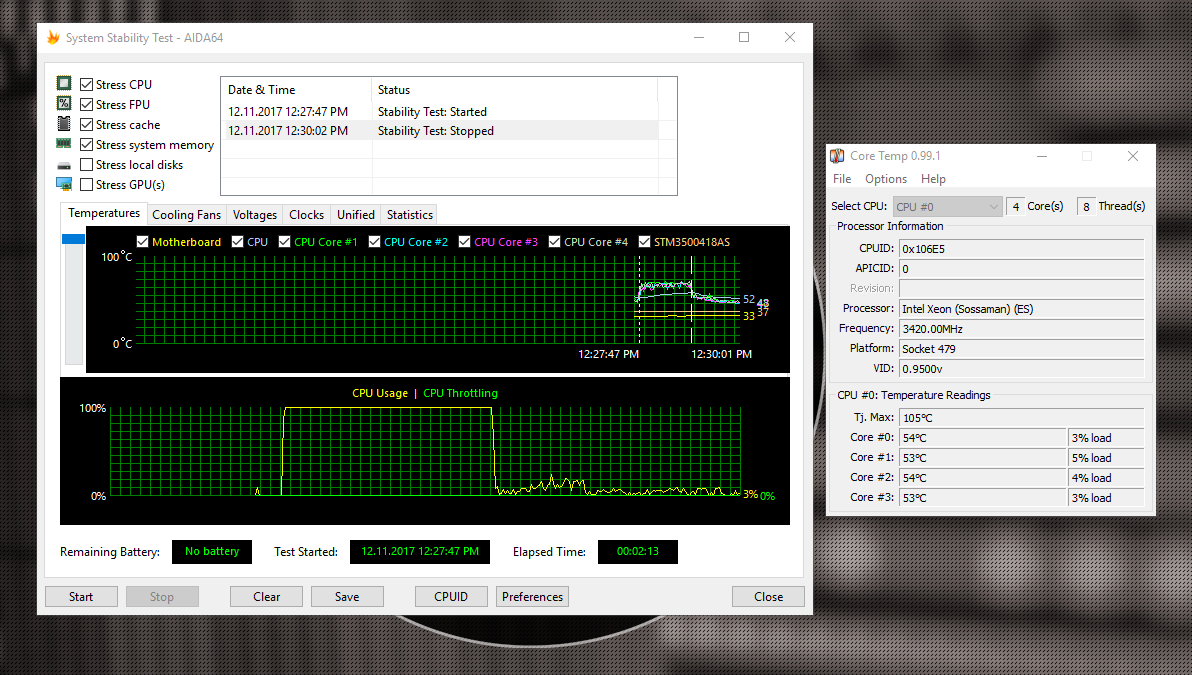Click the Elapsed Time value 00:02:13
The width and height of the screenshot is (1192, 675).
coord(638,552)
